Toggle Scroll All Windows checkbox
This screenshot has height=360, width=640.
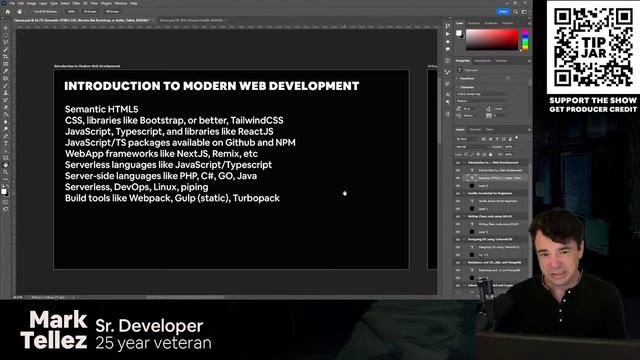[x=33, y=12]
